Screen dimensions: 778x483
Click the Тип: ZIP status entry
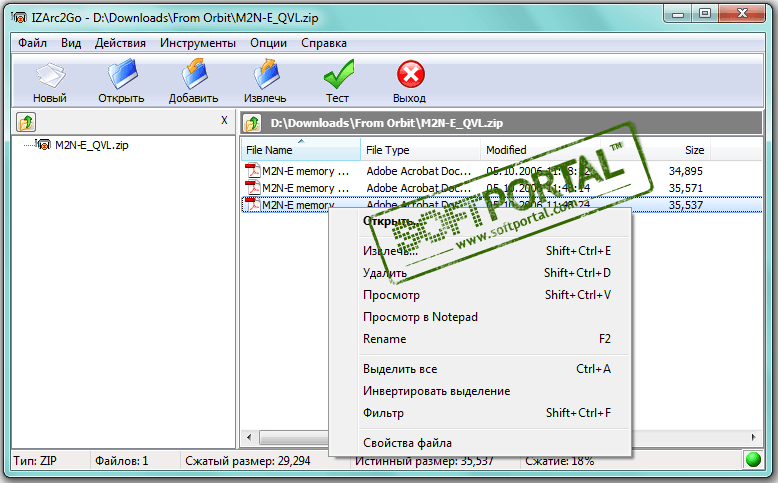[x=35, y=461]
